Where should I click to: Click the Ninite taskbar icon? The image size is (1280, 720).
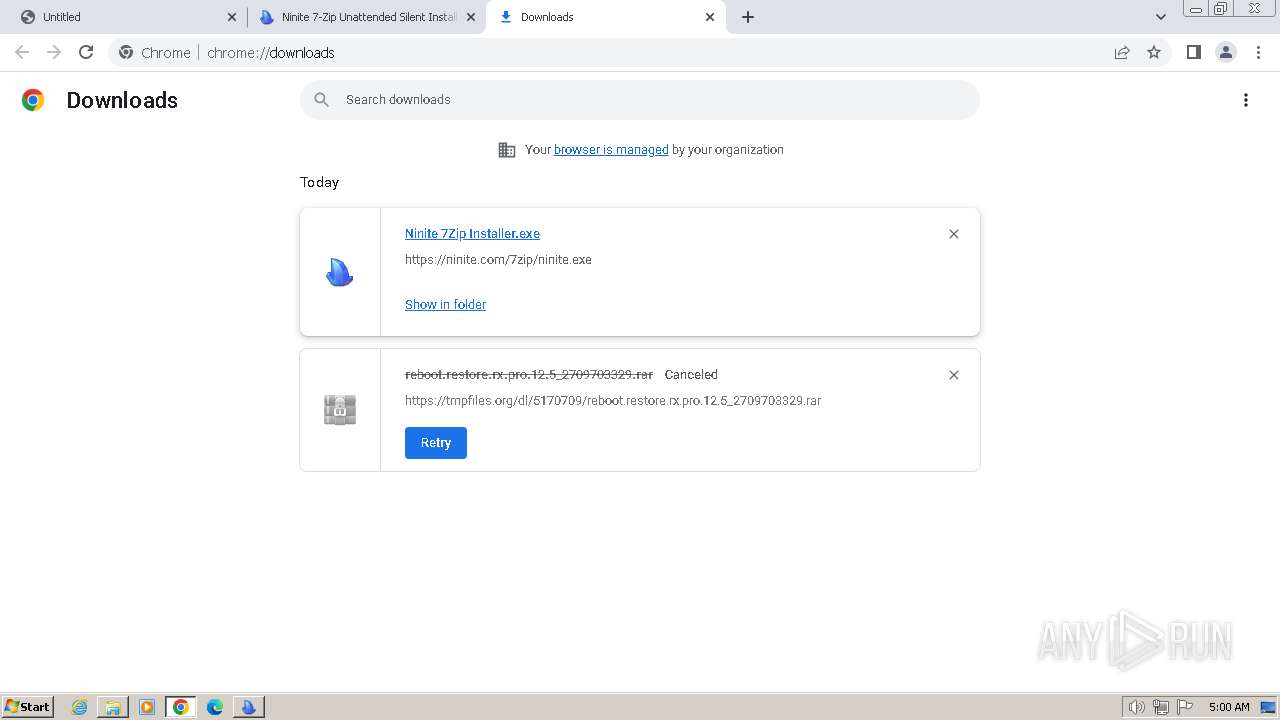[x=249, y=707]
